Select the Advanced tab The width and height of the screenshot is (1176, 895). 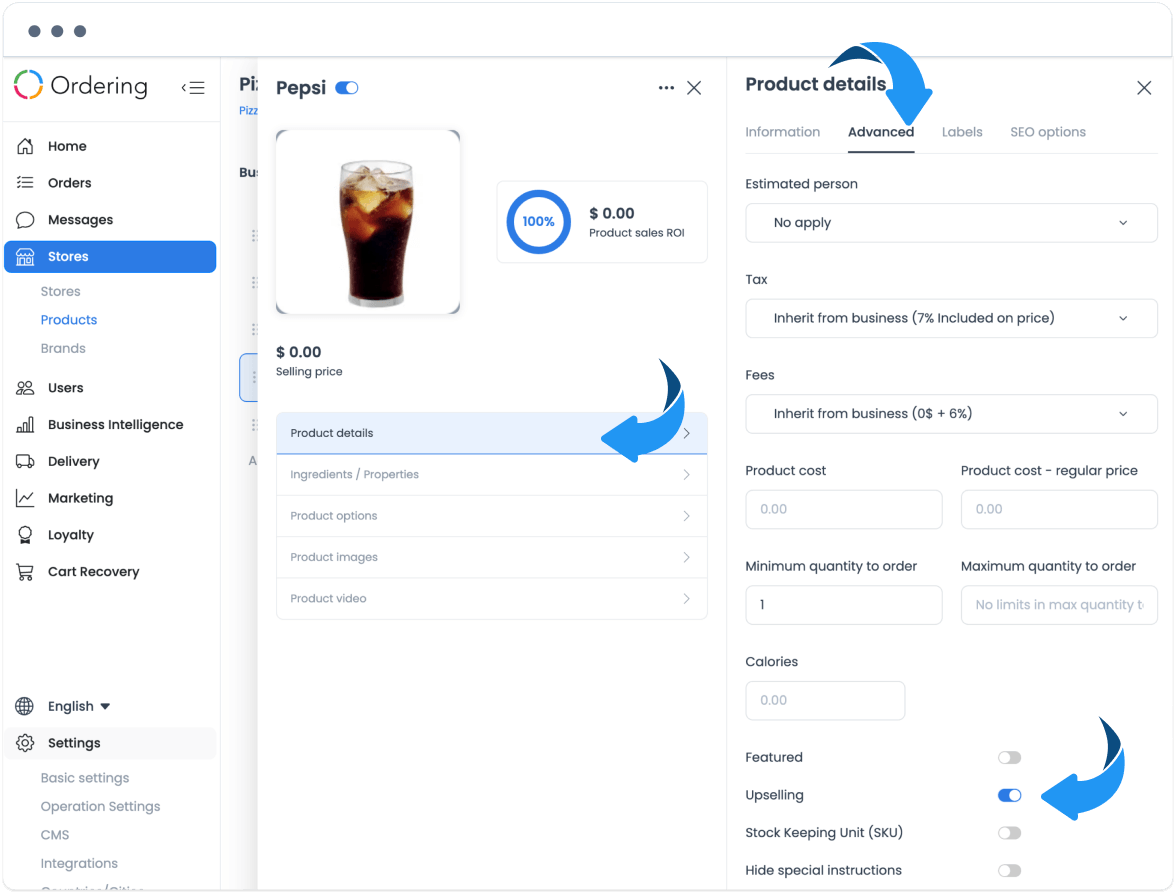coord(880,132)
